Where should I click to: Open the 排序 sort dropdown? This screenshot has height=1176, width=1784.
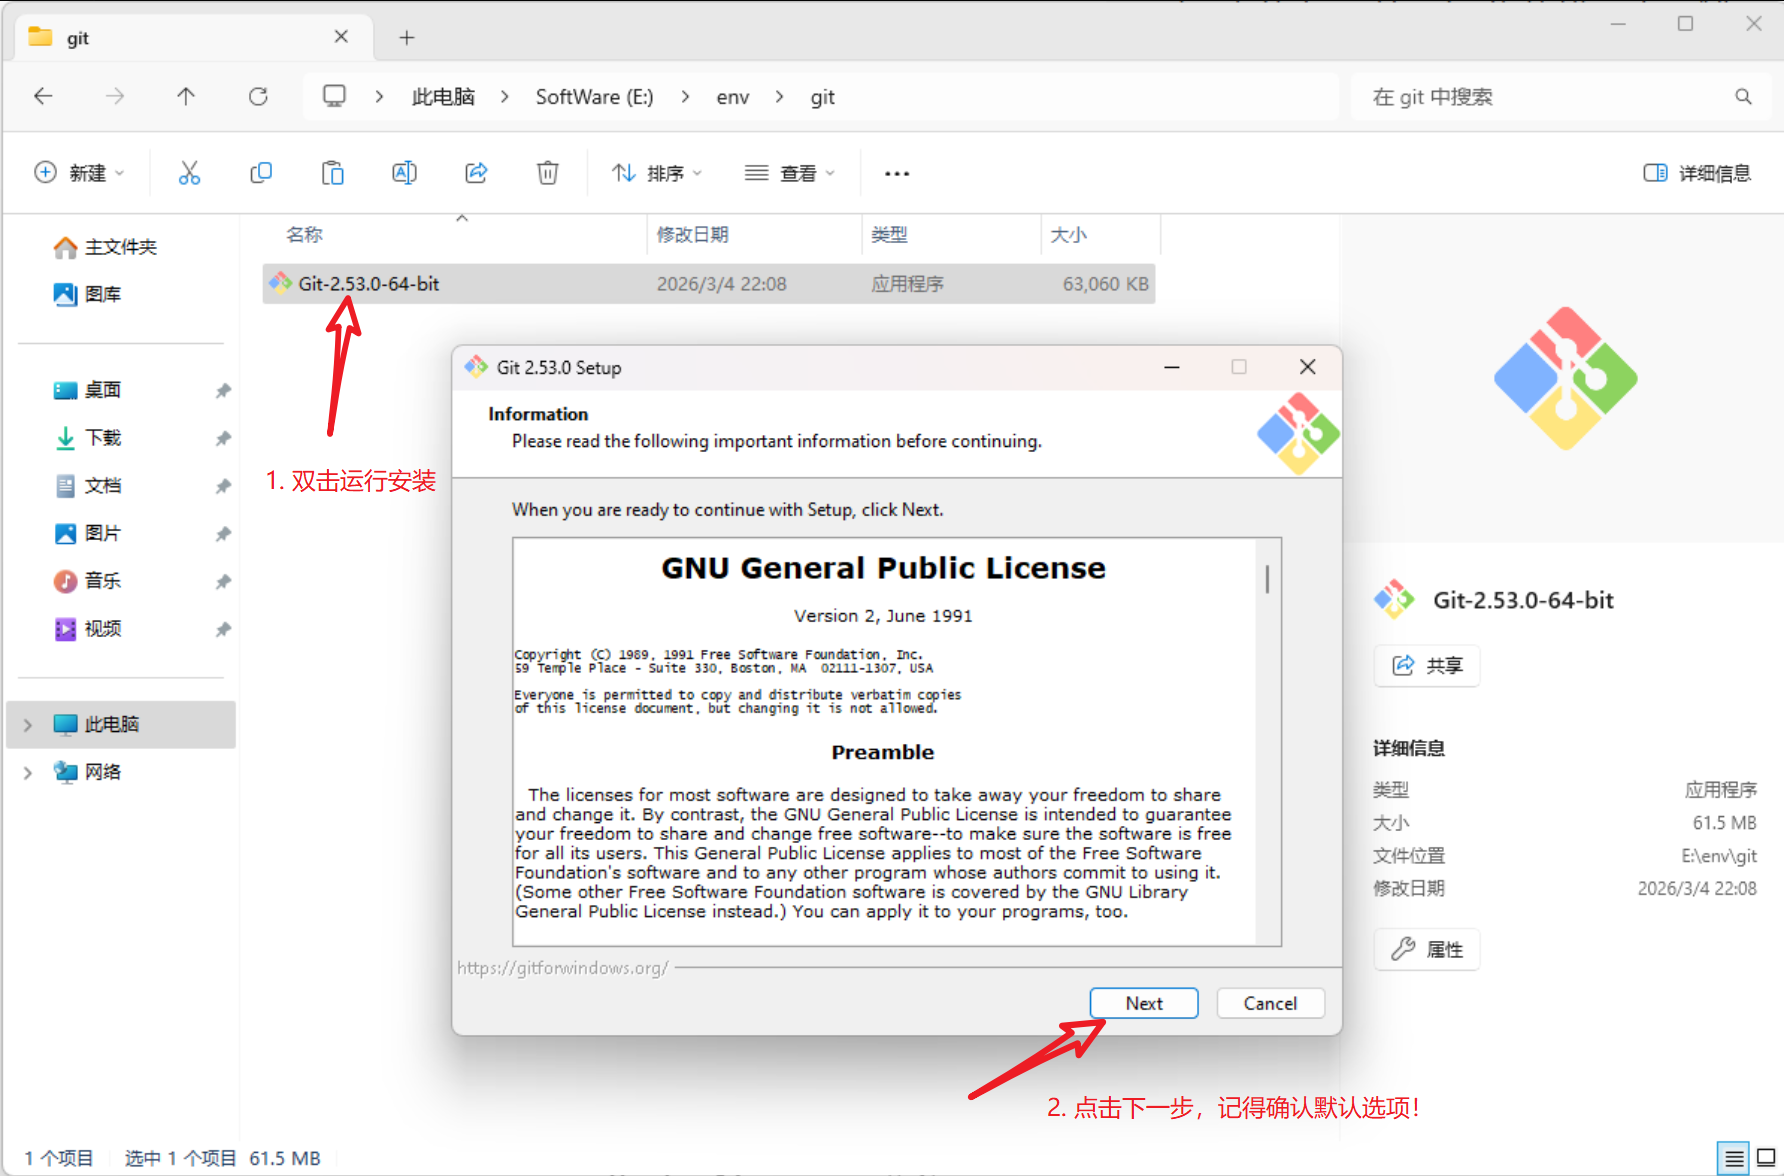[657, 173]
